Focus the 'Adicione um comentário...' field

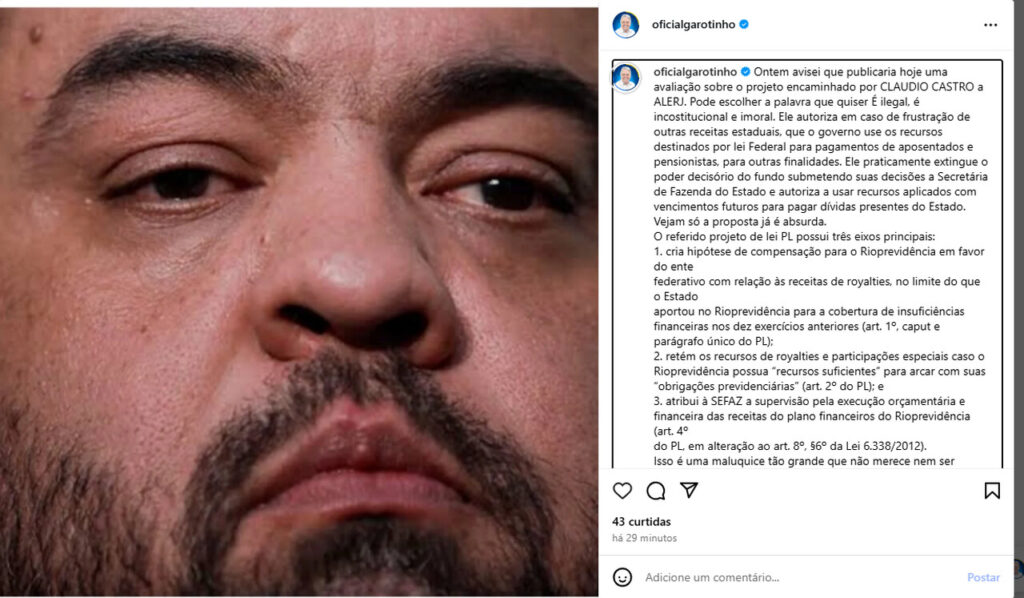pos(802,577)
